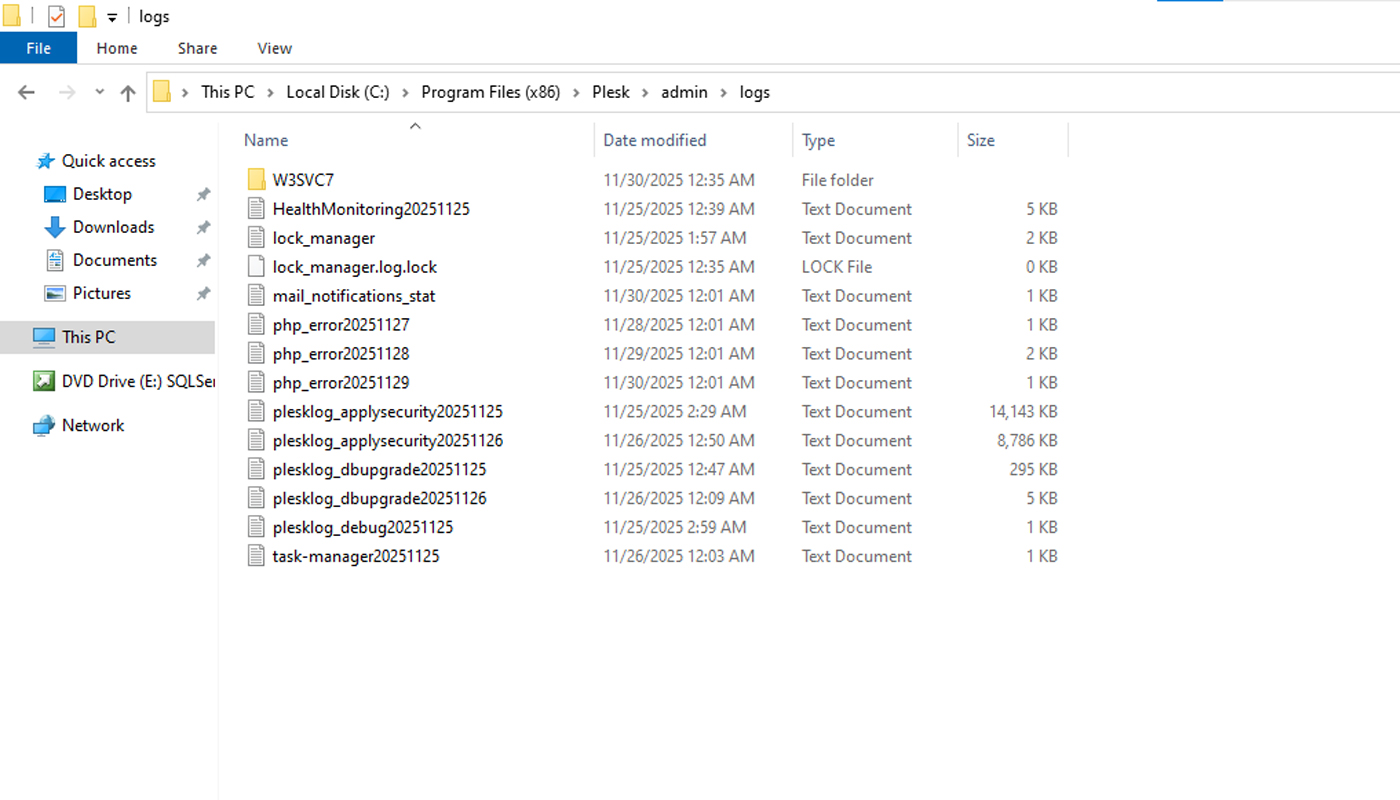Click the Up one level arrow
This screenshot has height=800, width=1400.
coord(128,93)
